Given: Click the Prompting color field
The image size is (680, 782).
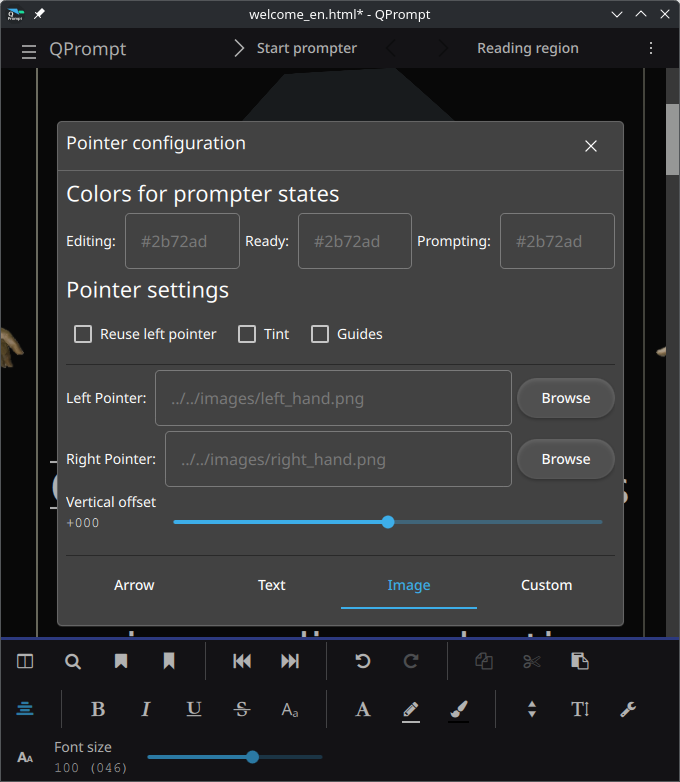Looking at the screenshot, I should point(557,241).
